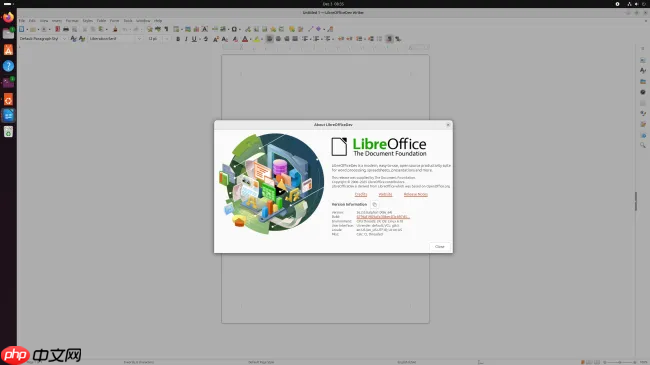Click the sidebar Settings button
This screenshot has width=650, height=365.
tap(643, 49)
